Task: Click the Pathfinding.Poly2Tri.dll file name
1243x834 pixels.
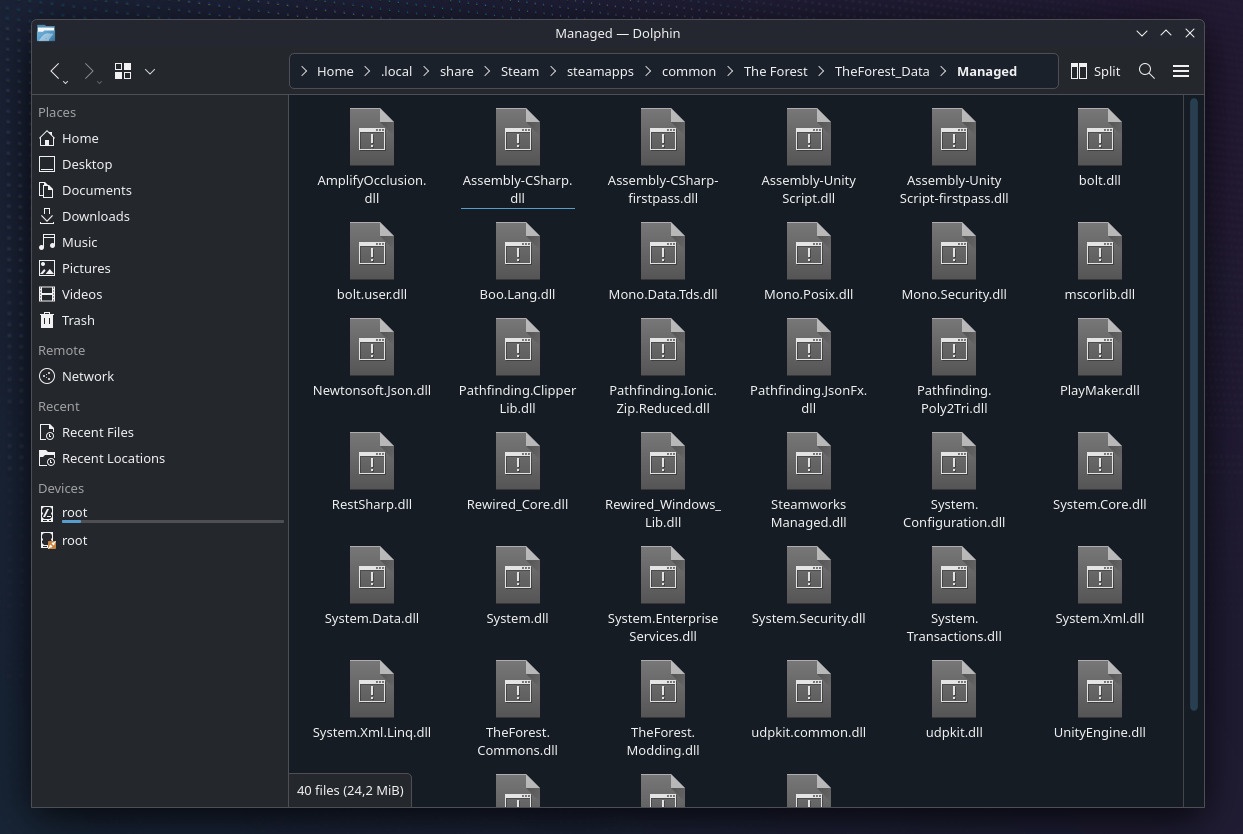Action: [954, 399]
